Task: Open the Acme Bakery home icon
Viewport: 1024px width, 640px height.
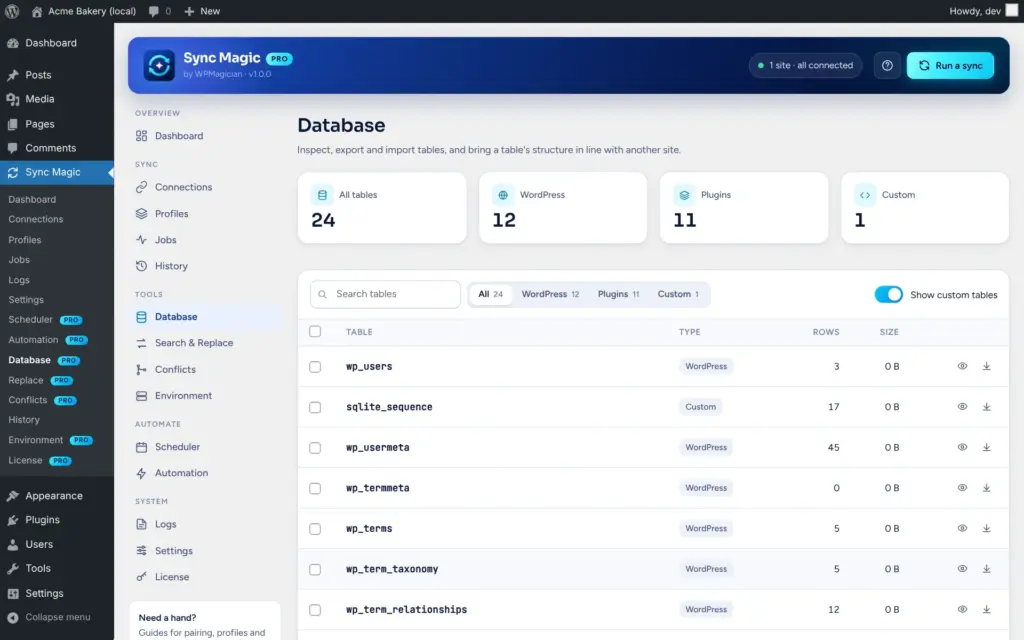Action: 37,11
